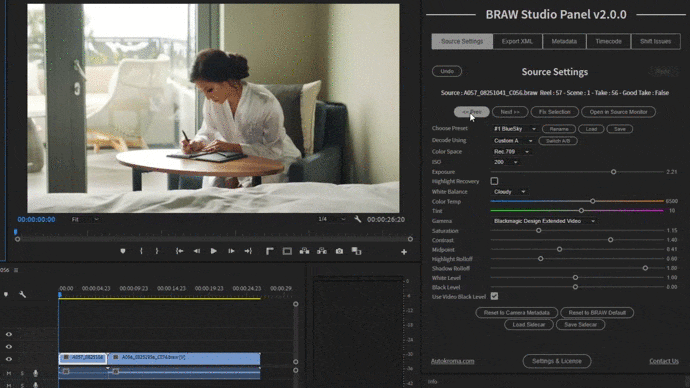
Task: Click the Saturation slider handle
Action: click(x=539, y=231)
